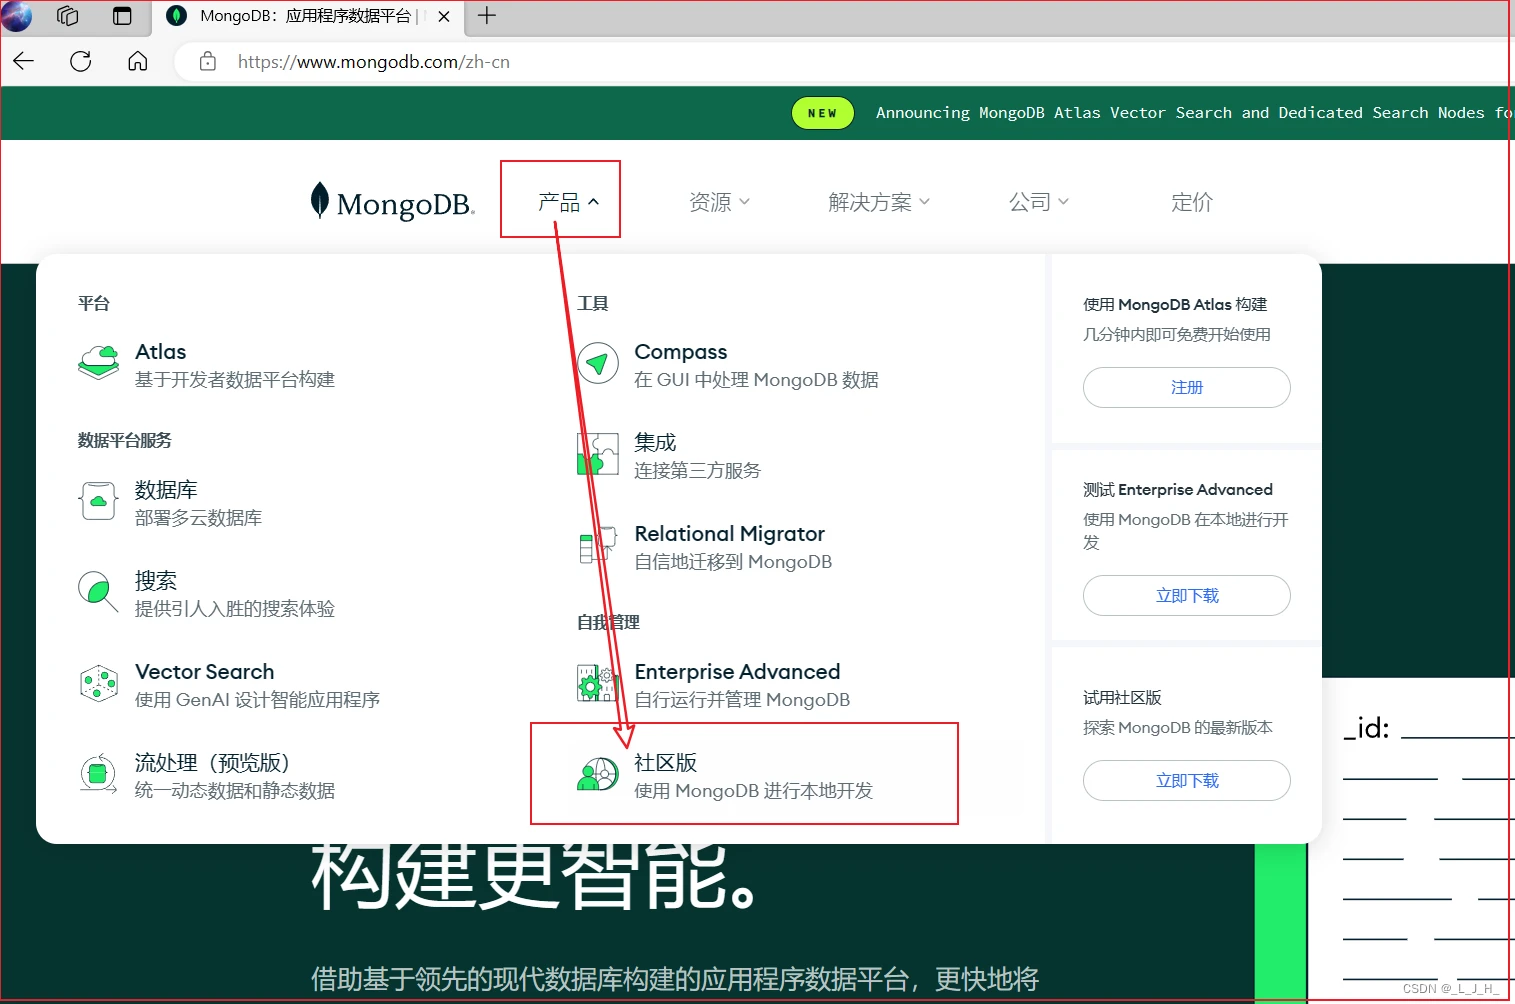Expand the 公司 dropdown
This screenshot has height=1004, width=1515.
pyautogui.click(x=1038, y=201)
